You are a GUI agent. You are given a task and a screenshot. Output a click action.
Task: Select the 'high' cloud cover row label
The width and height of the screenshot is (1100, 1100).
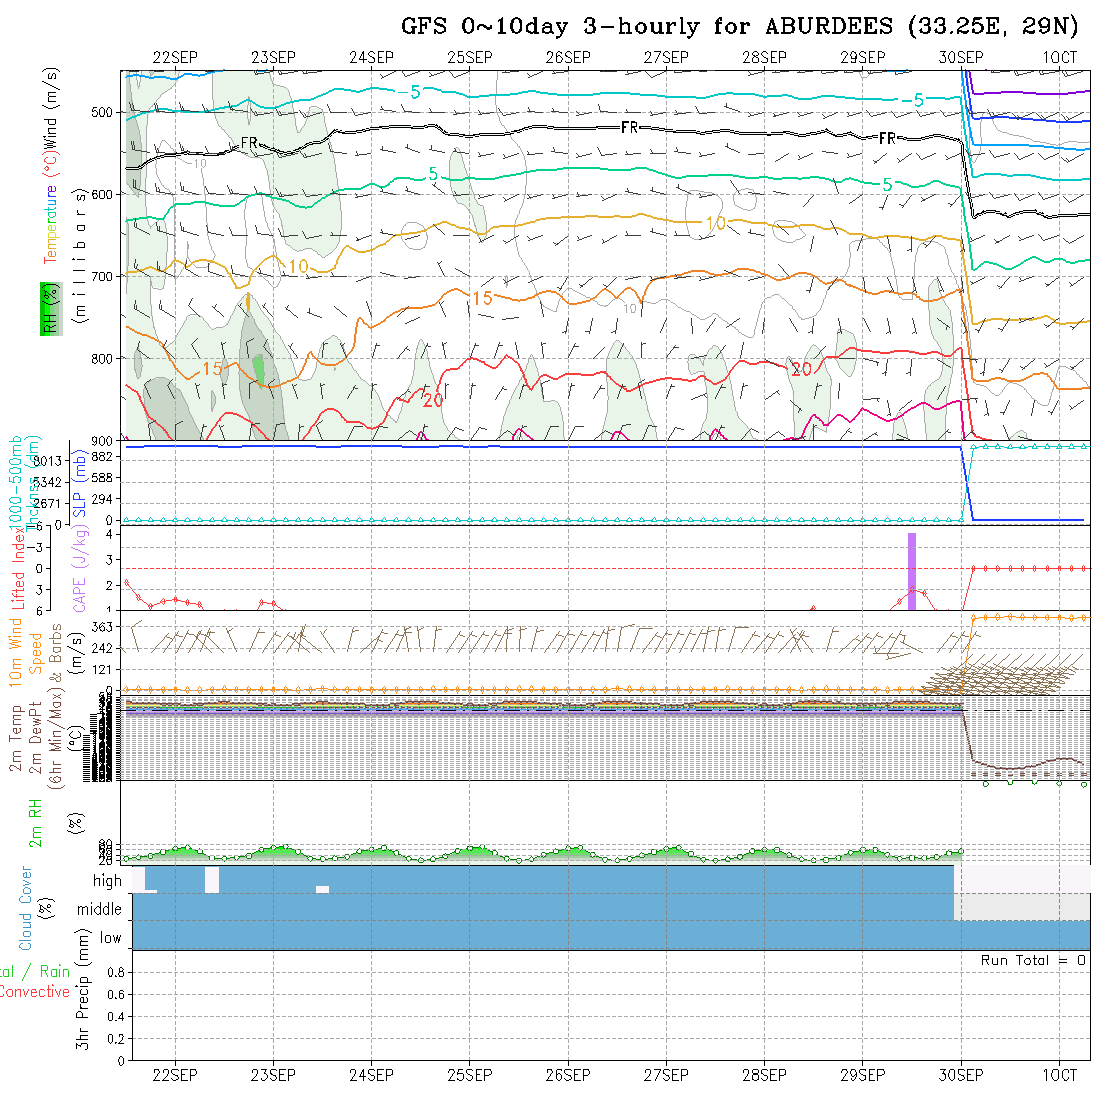point(107,881)
